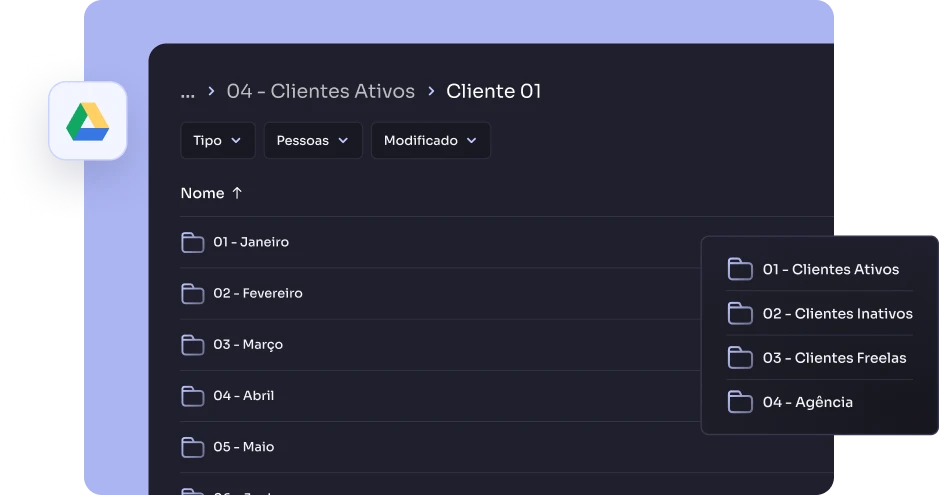
Task: Click folder icon beside 04 - Abril
Action: pyautogui.click(x=192, y=395)
